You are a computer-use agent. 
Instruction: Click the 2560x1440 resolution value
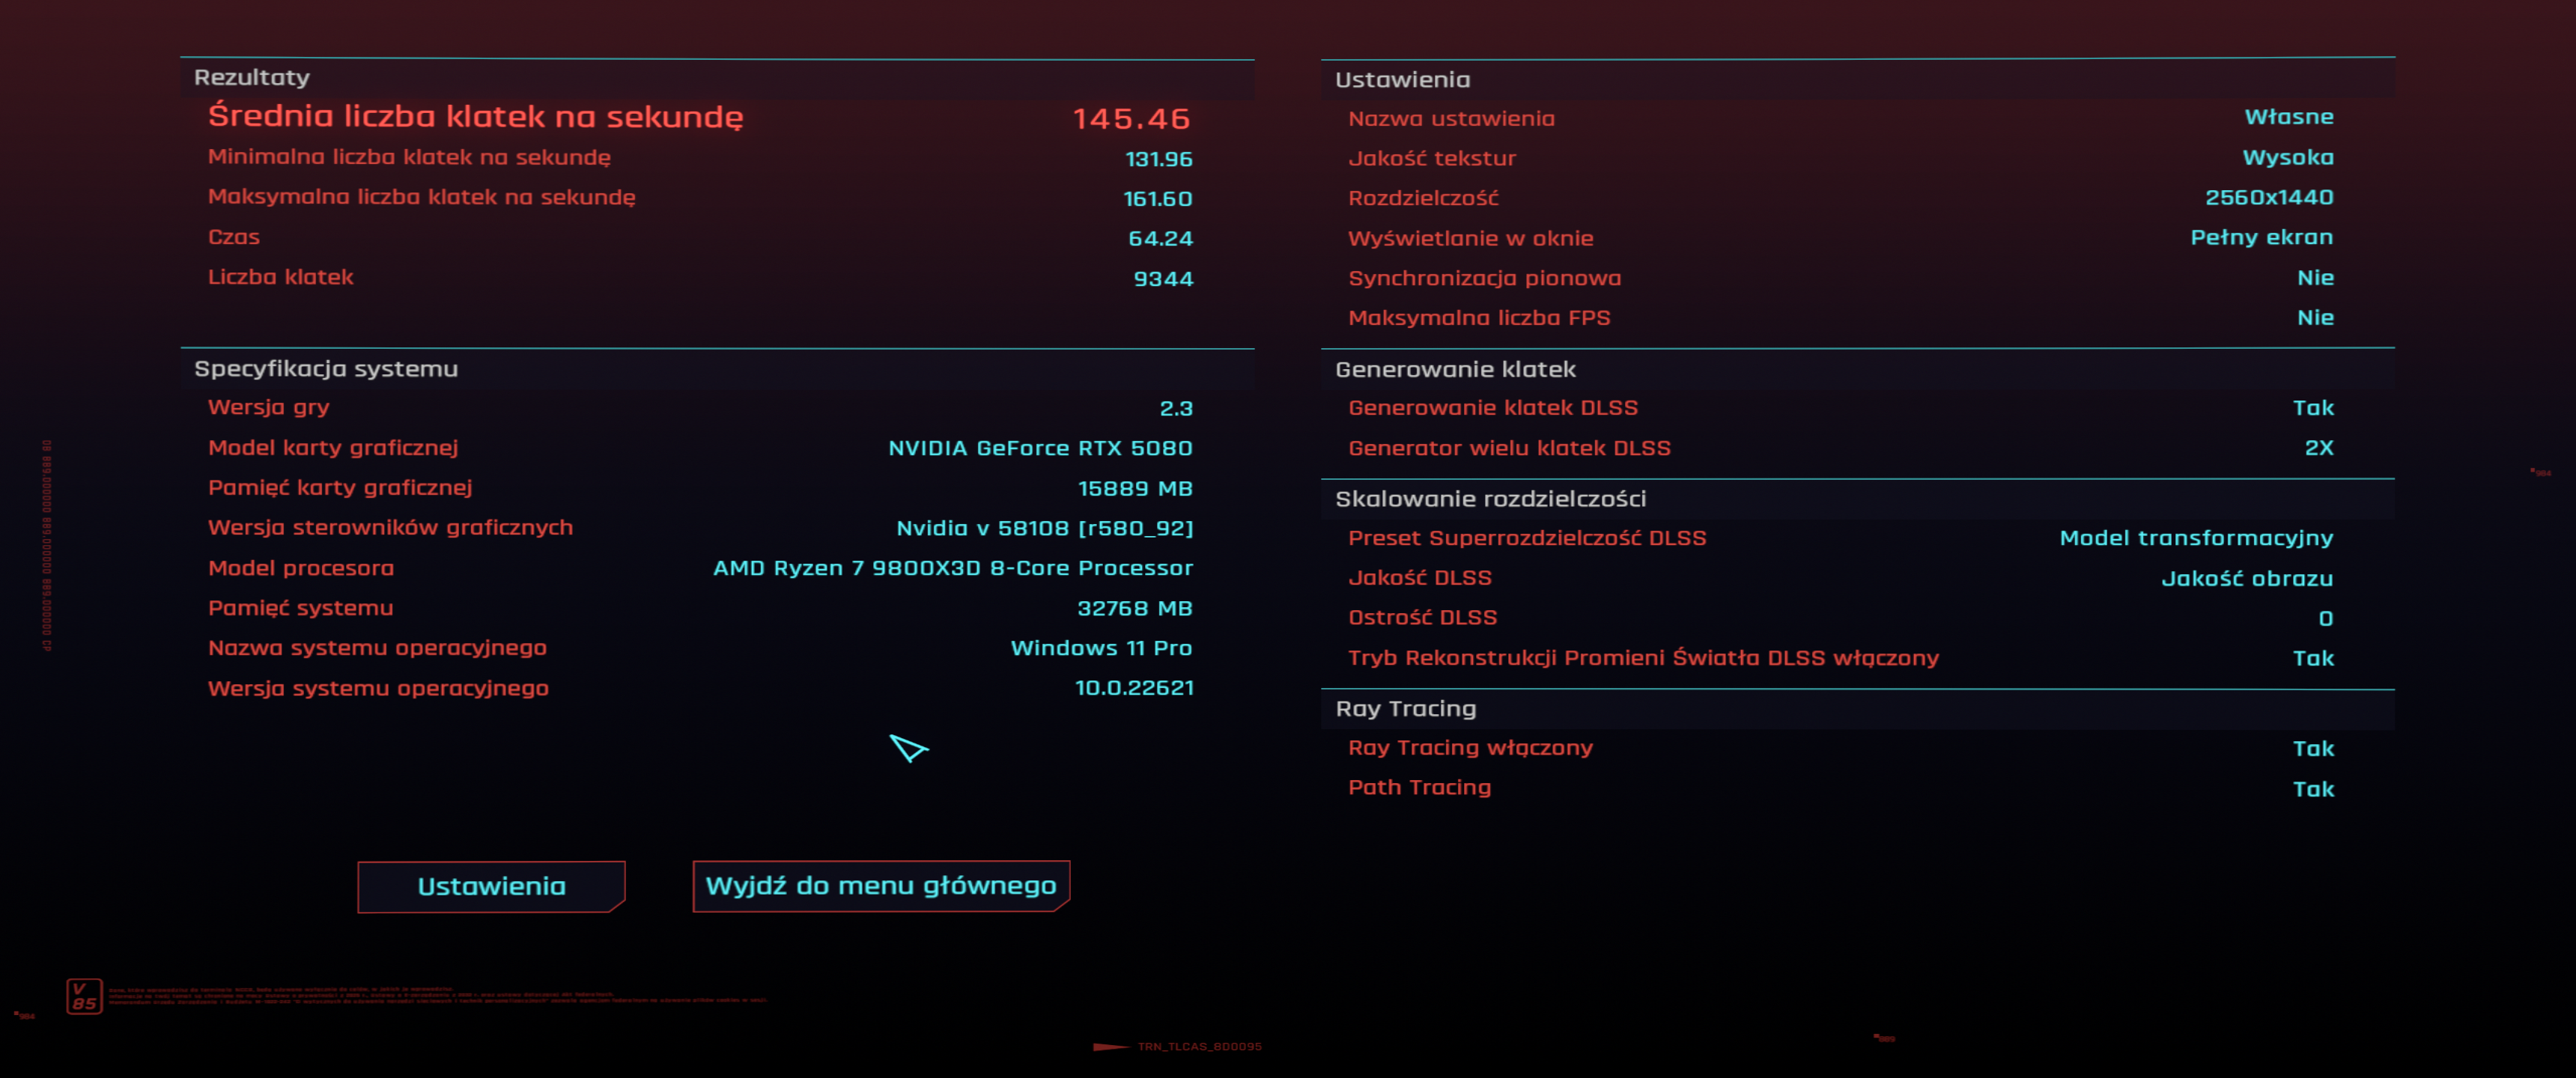(2268, 198)
